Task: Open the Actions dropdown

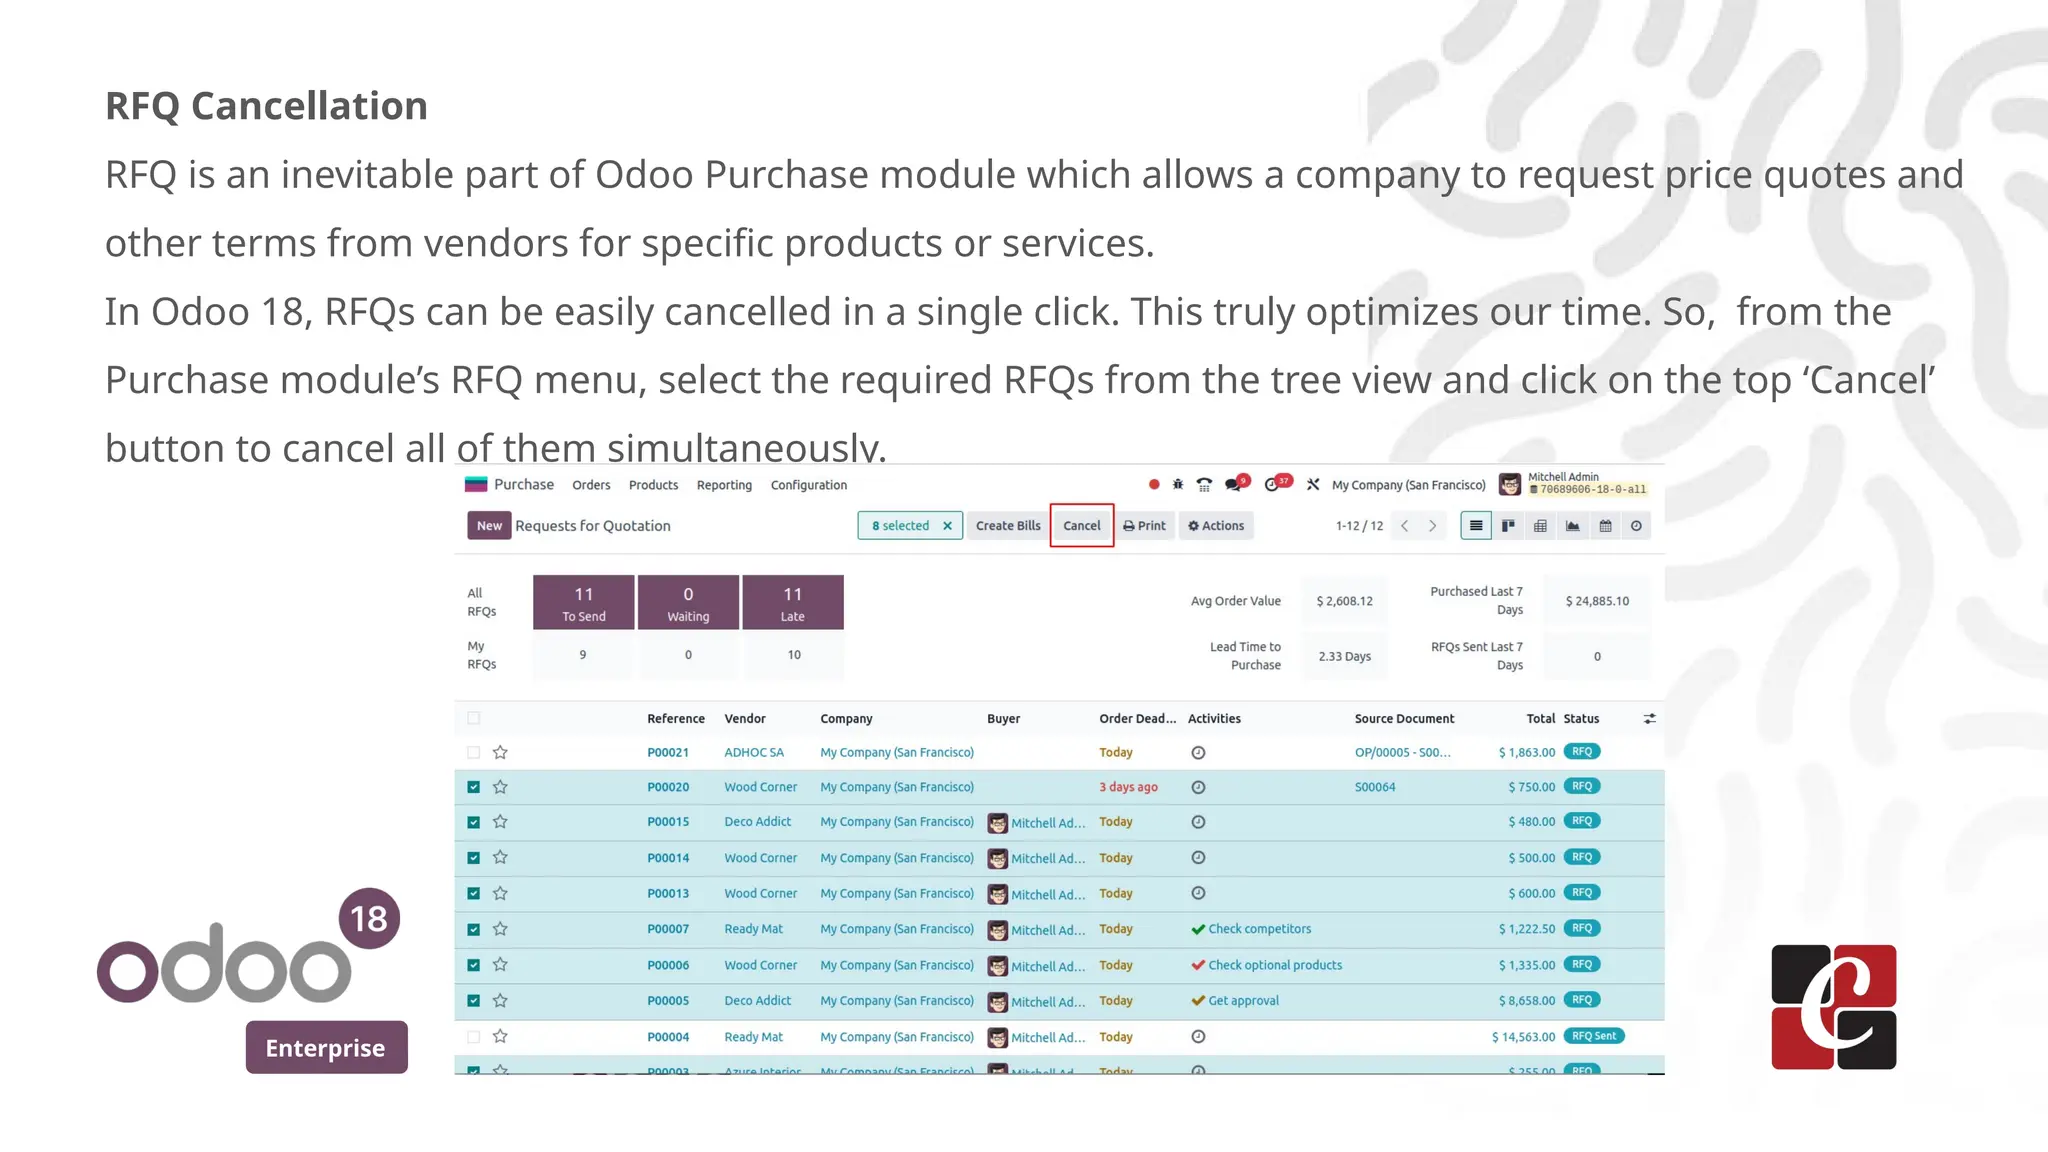Action: point(1216,526)
